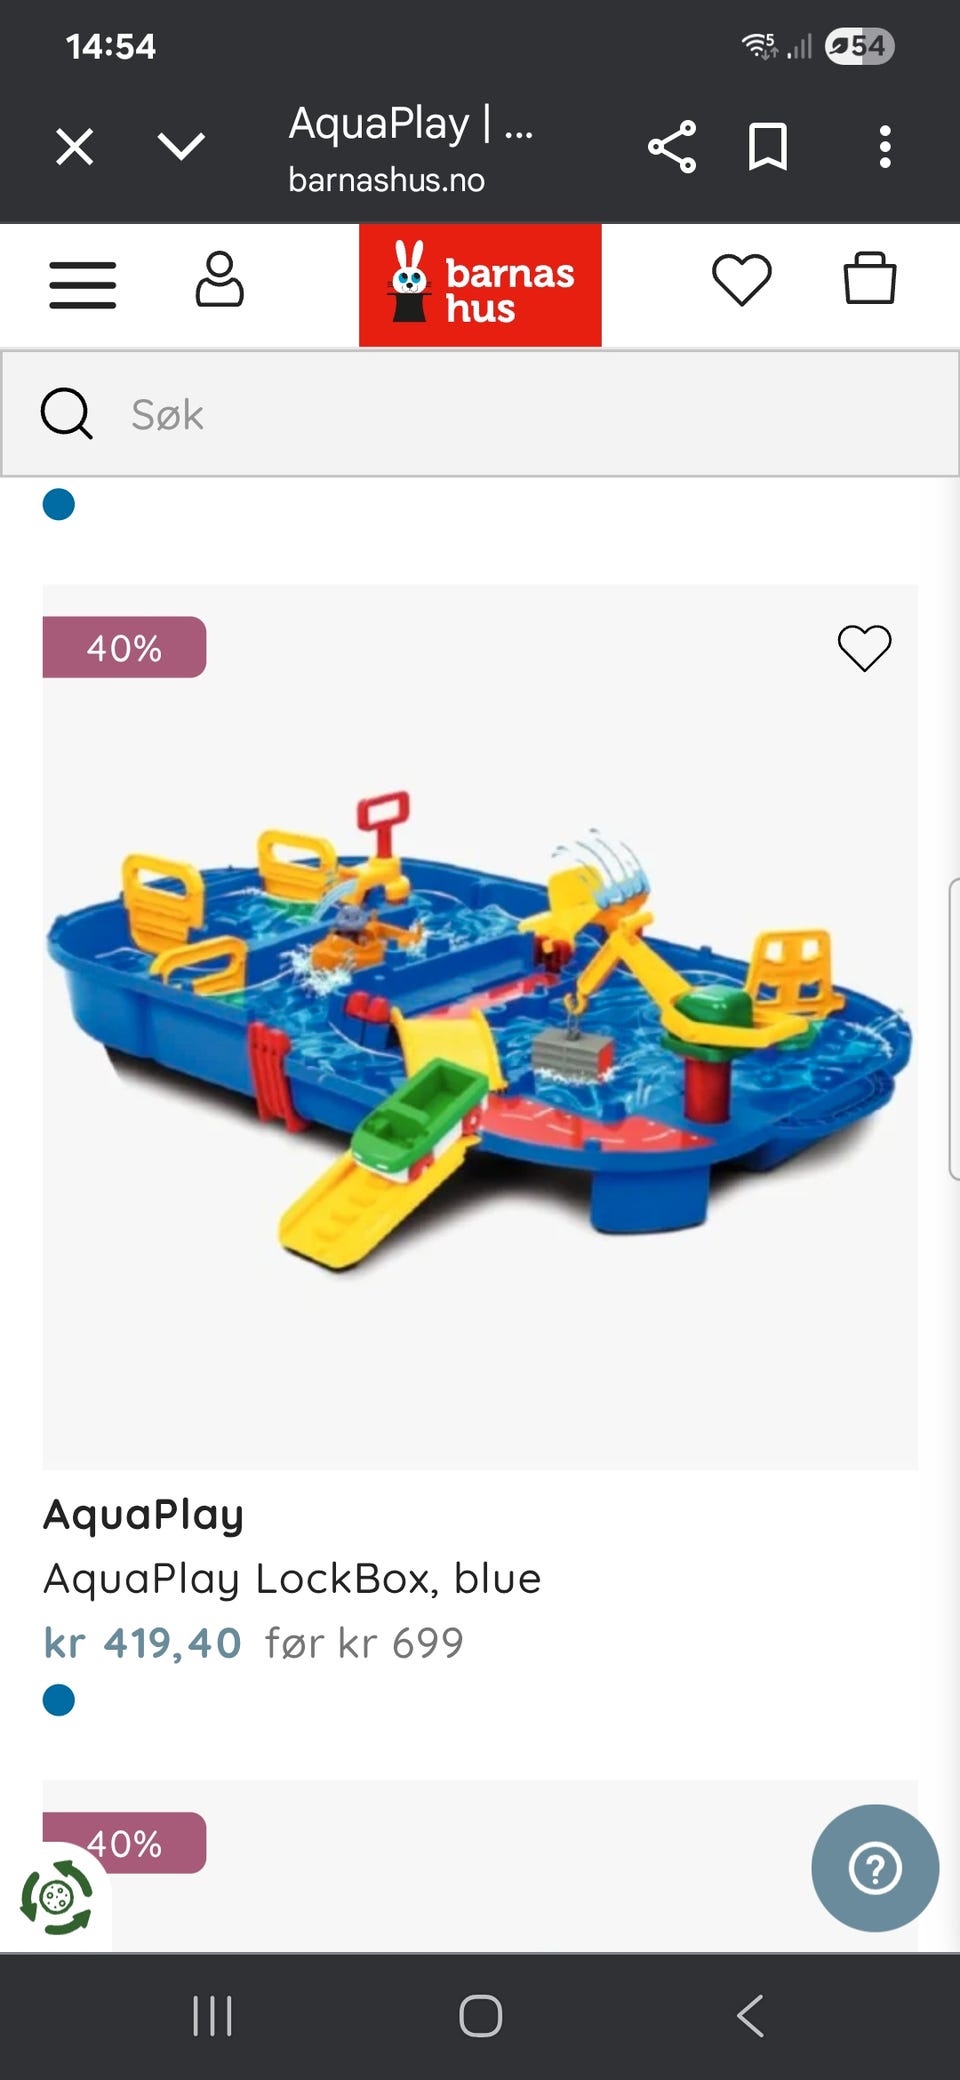960x2080 pixels.
Task: Open the browser three-dot options menu
Action: pyautogui.click(x=885, y=147)
